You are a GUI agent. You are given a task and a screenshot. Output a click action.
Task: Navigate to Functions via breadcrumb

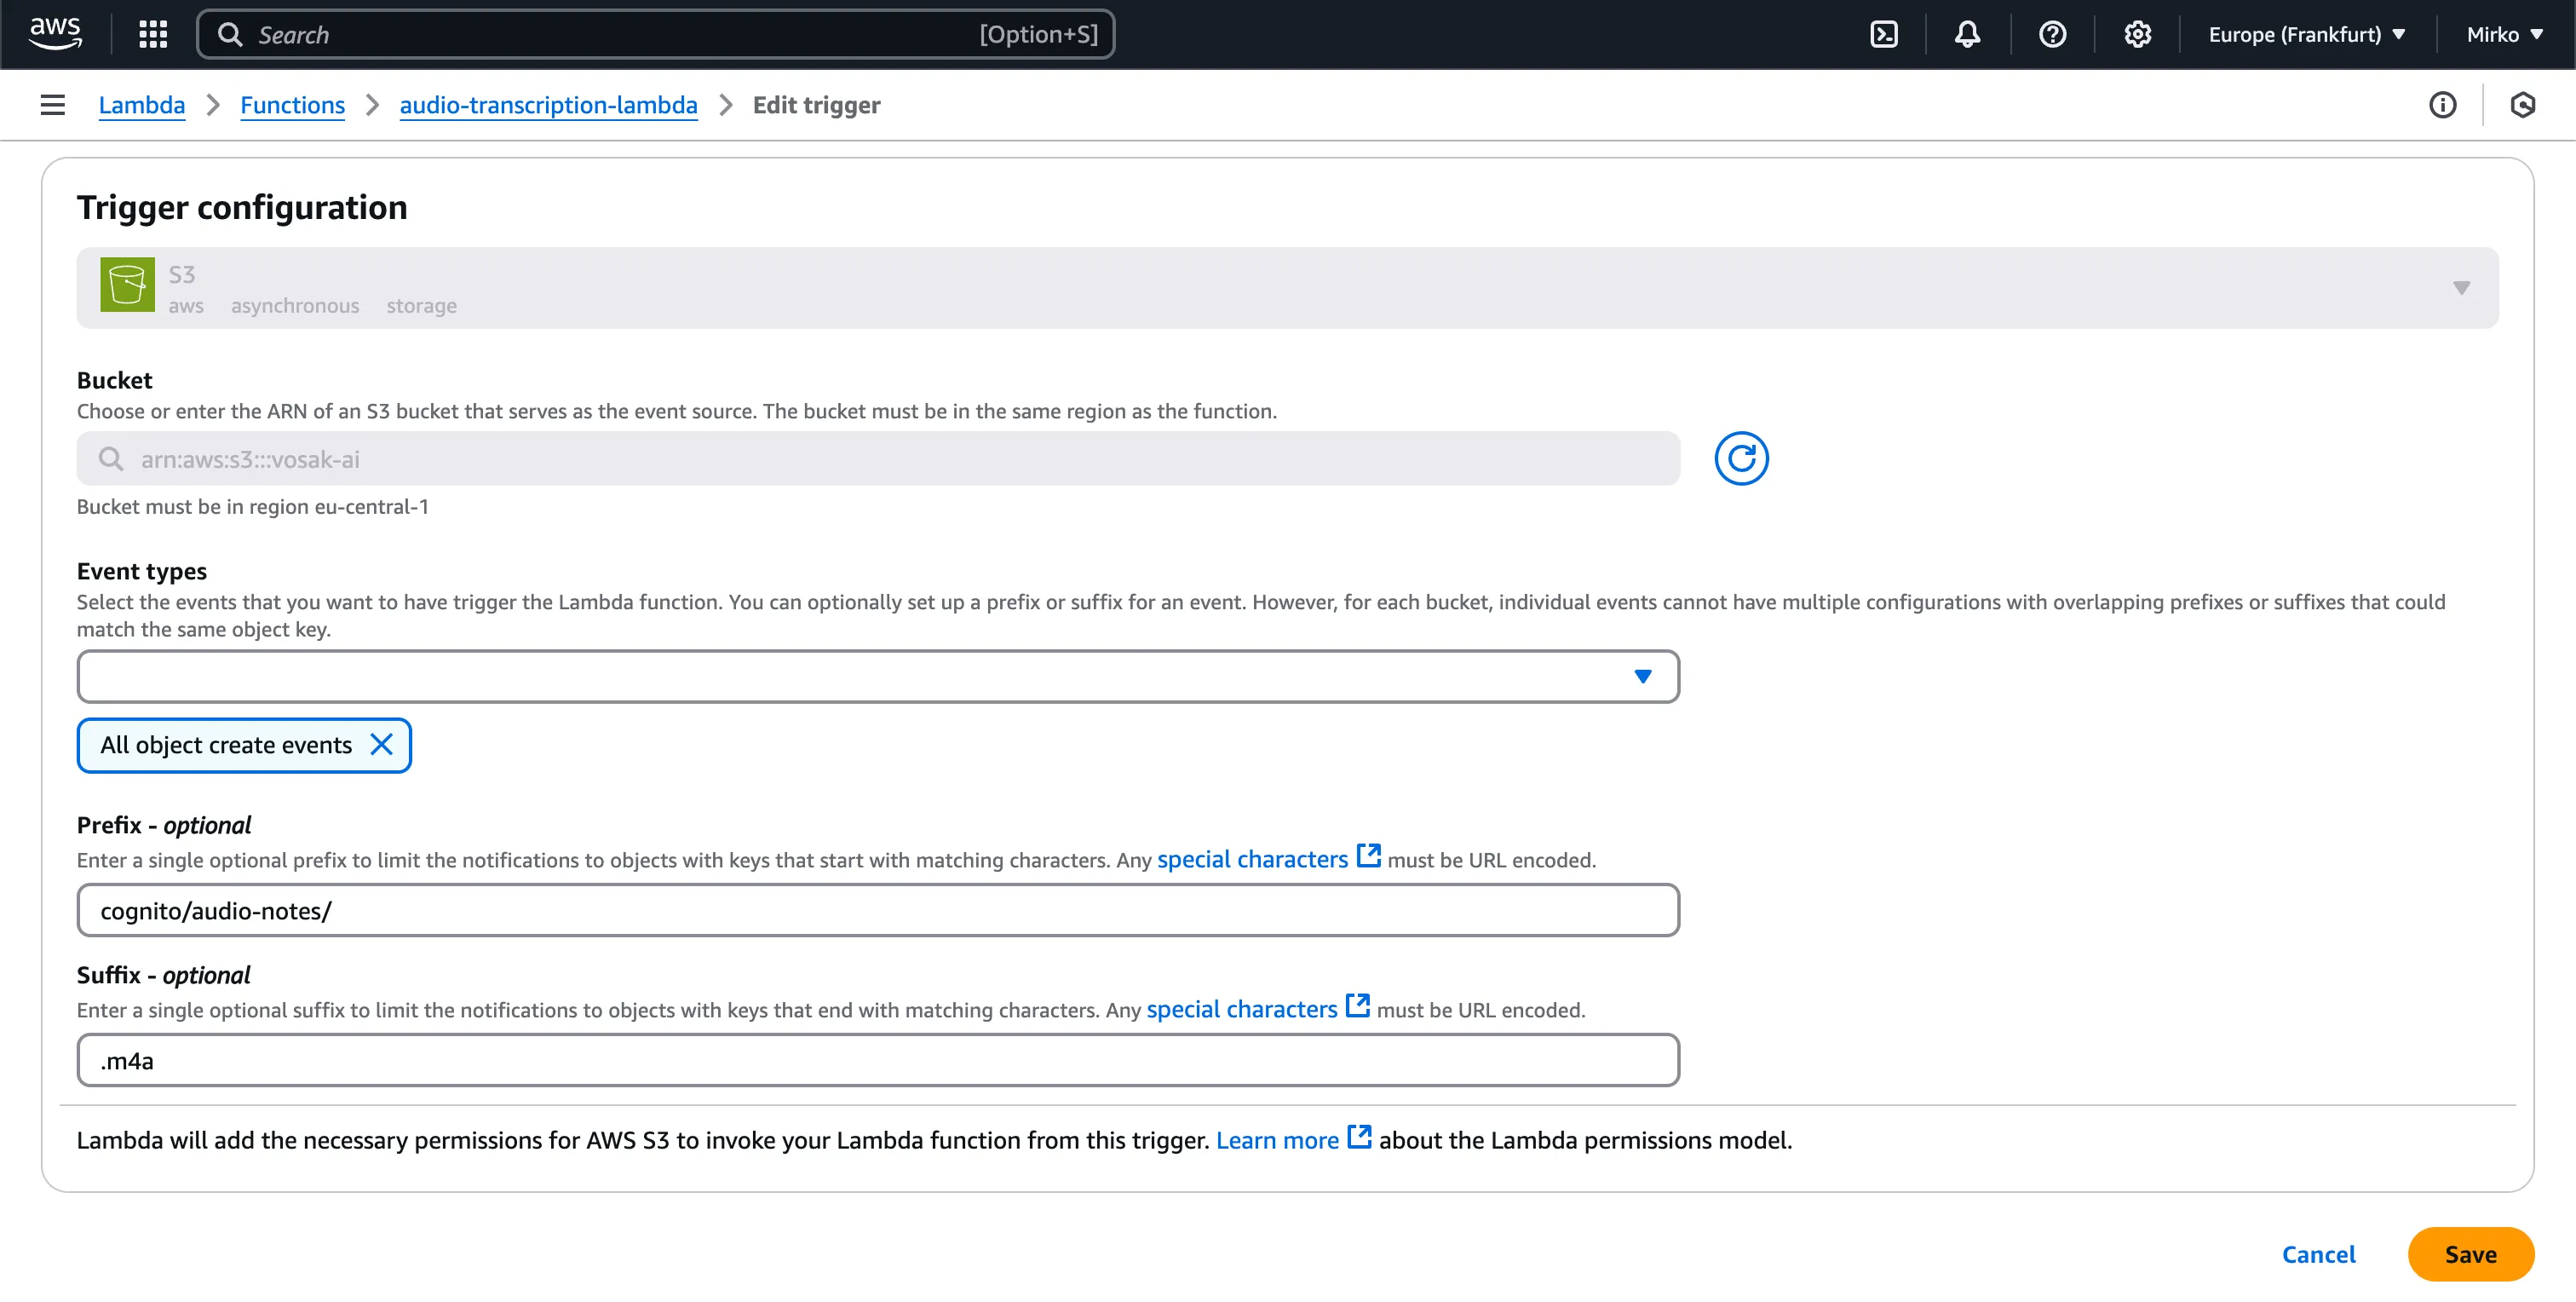pos(292,104)
